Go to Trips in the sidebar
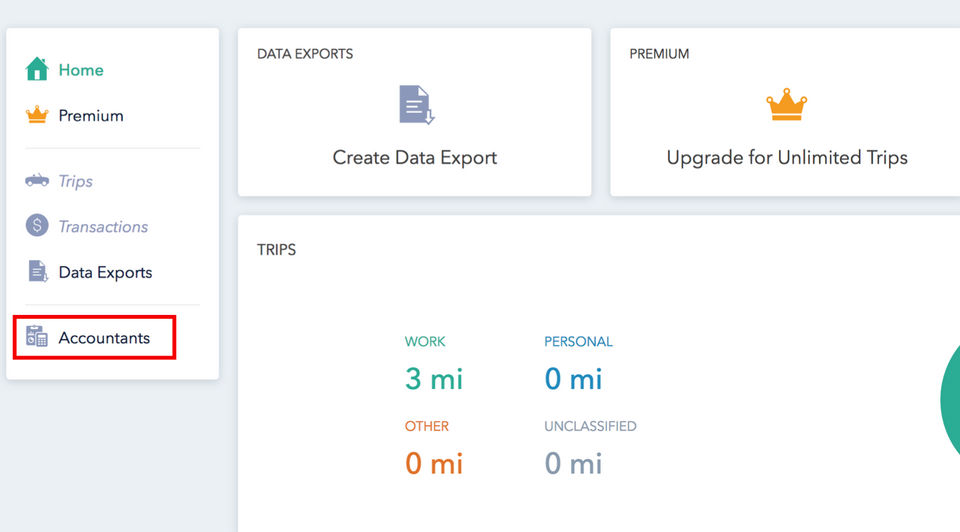960x532 pixels. coord(76,181)
